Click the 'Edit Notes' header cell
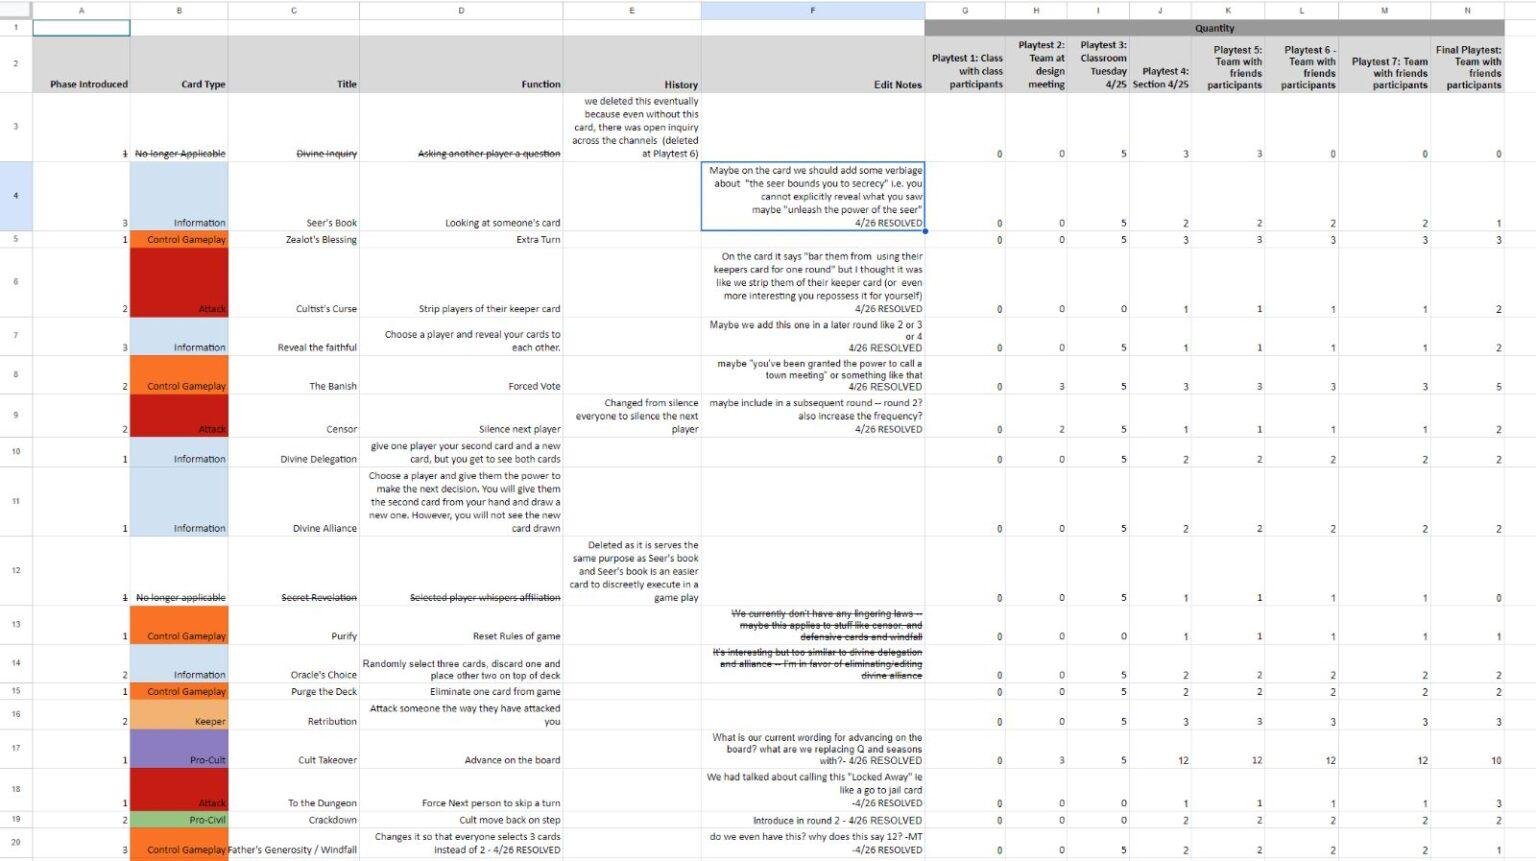The width and height of the screenshot is (1536, 861). pyautogui.click(x=812, y=64)
